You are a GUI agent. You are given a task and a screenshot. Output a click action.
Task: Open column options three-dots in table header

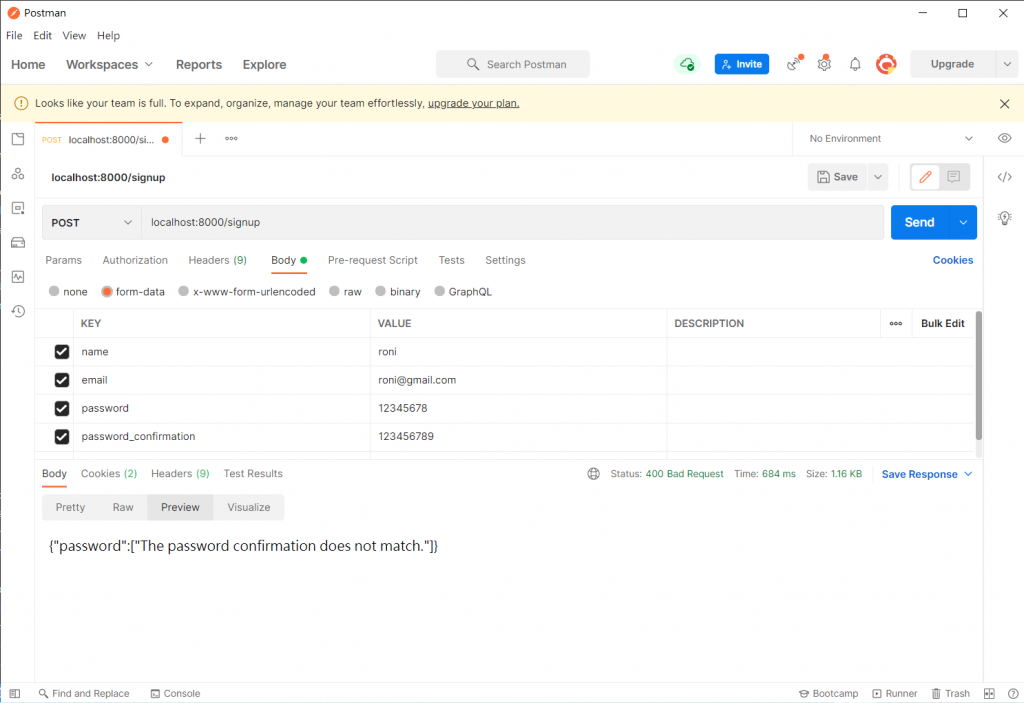[896, 323]
